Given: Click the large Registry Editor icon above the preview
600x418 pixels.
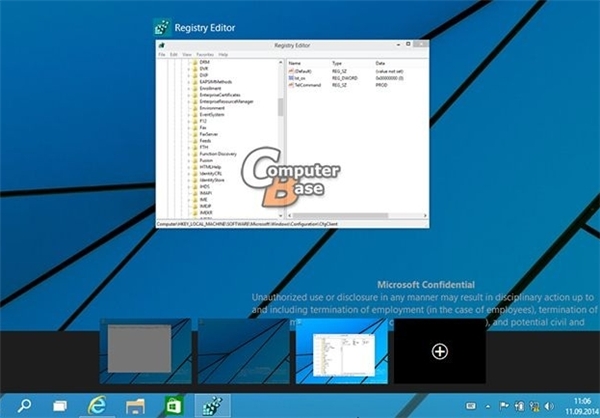Looking at the screenshot, I should 163,28.
